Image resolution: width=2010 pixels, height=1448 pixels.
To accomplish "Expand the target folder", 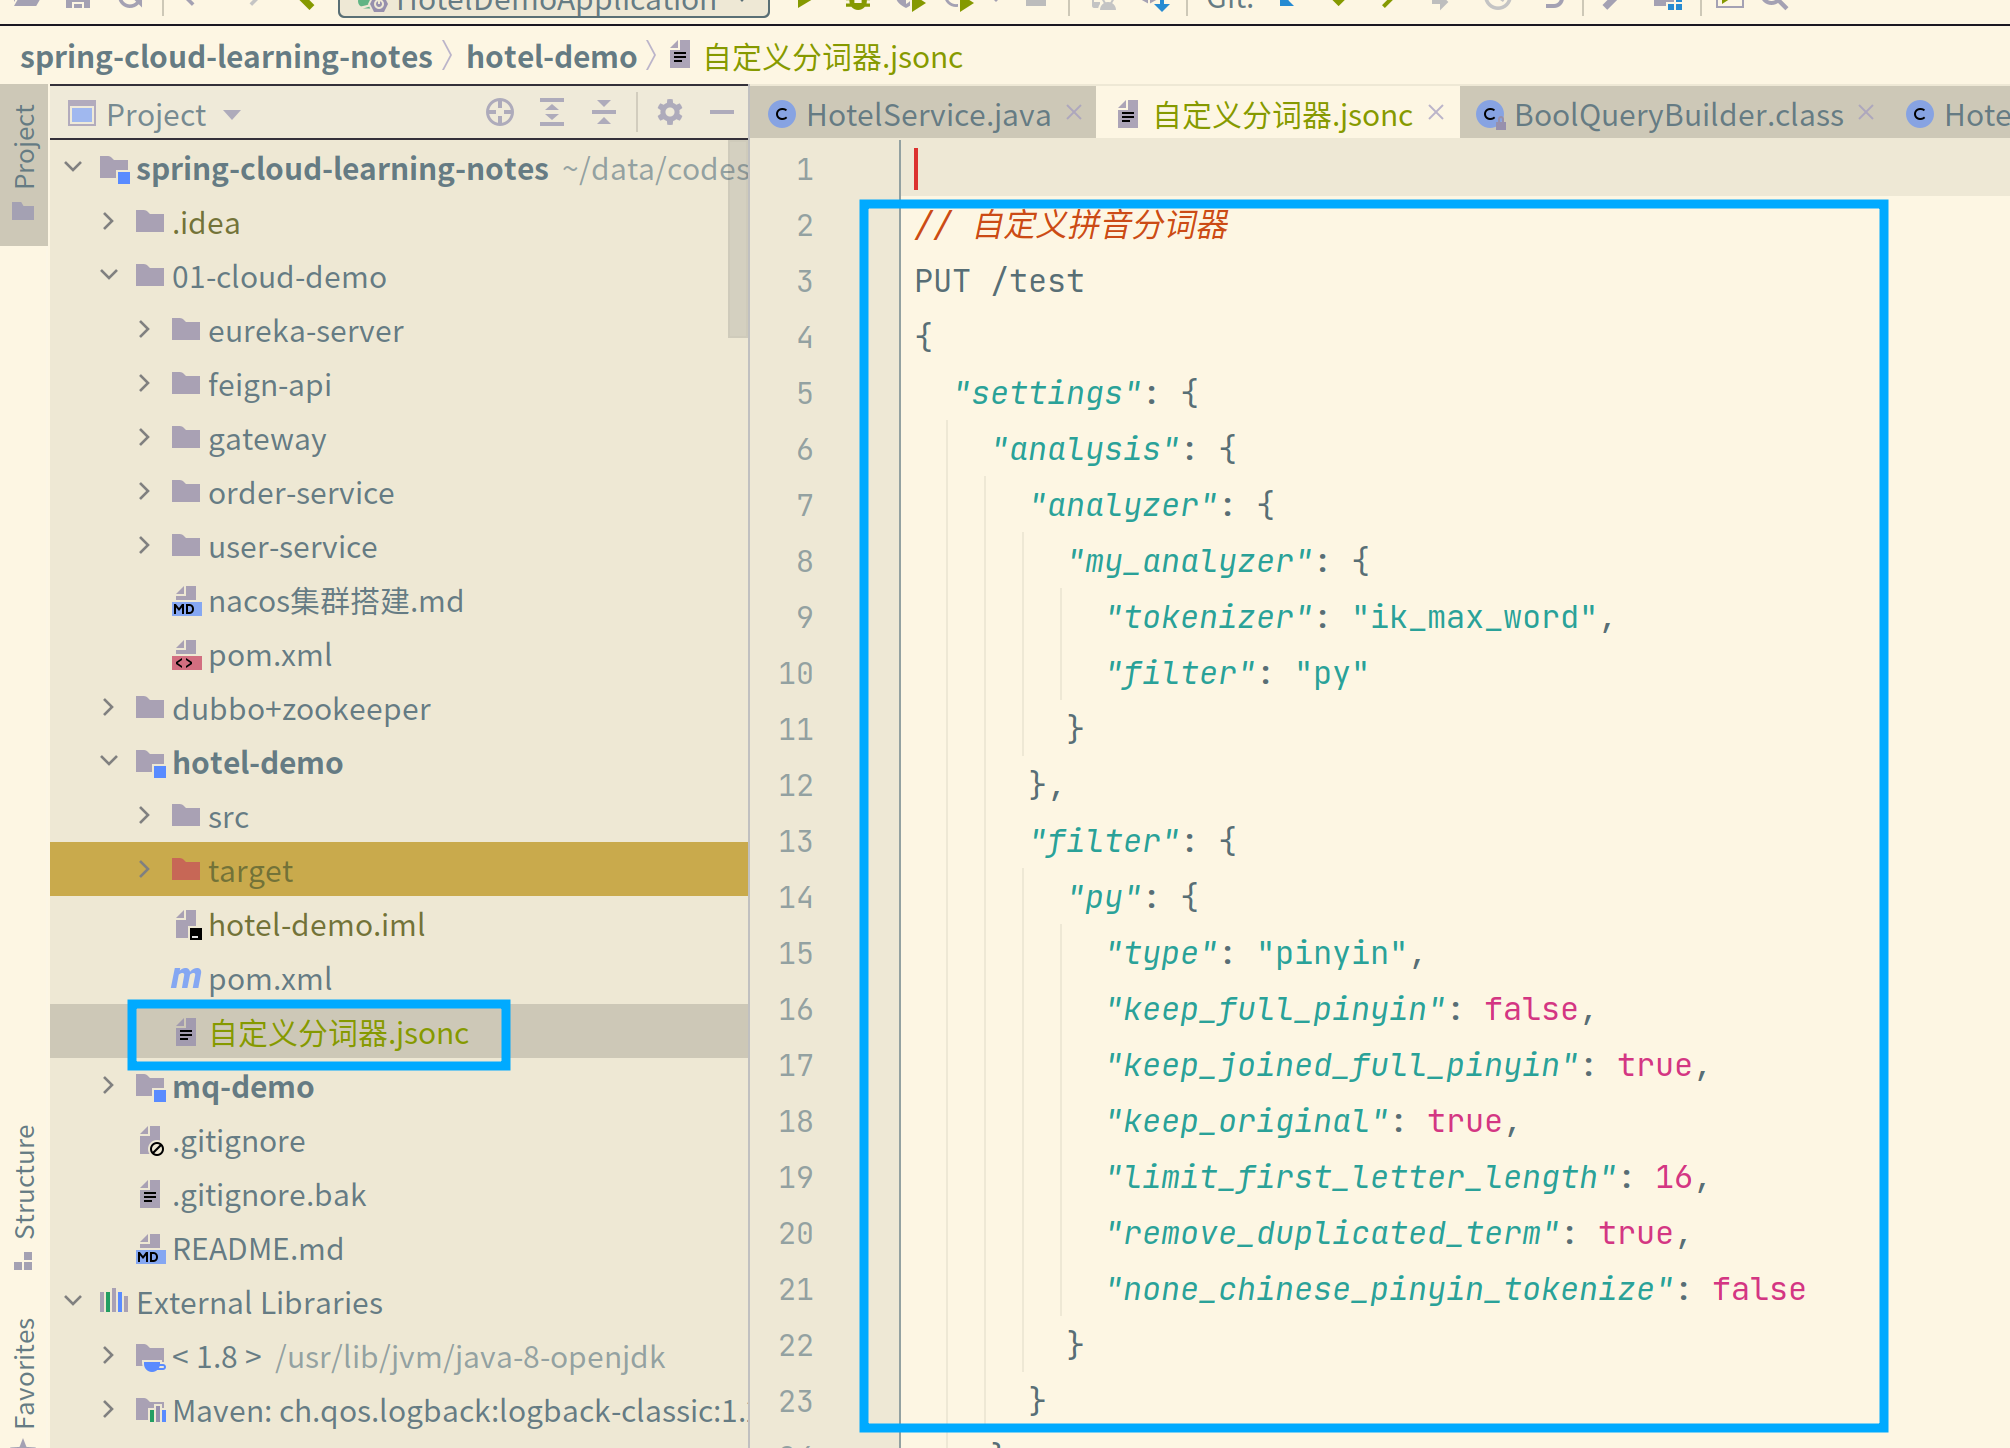I will (144, 870).
